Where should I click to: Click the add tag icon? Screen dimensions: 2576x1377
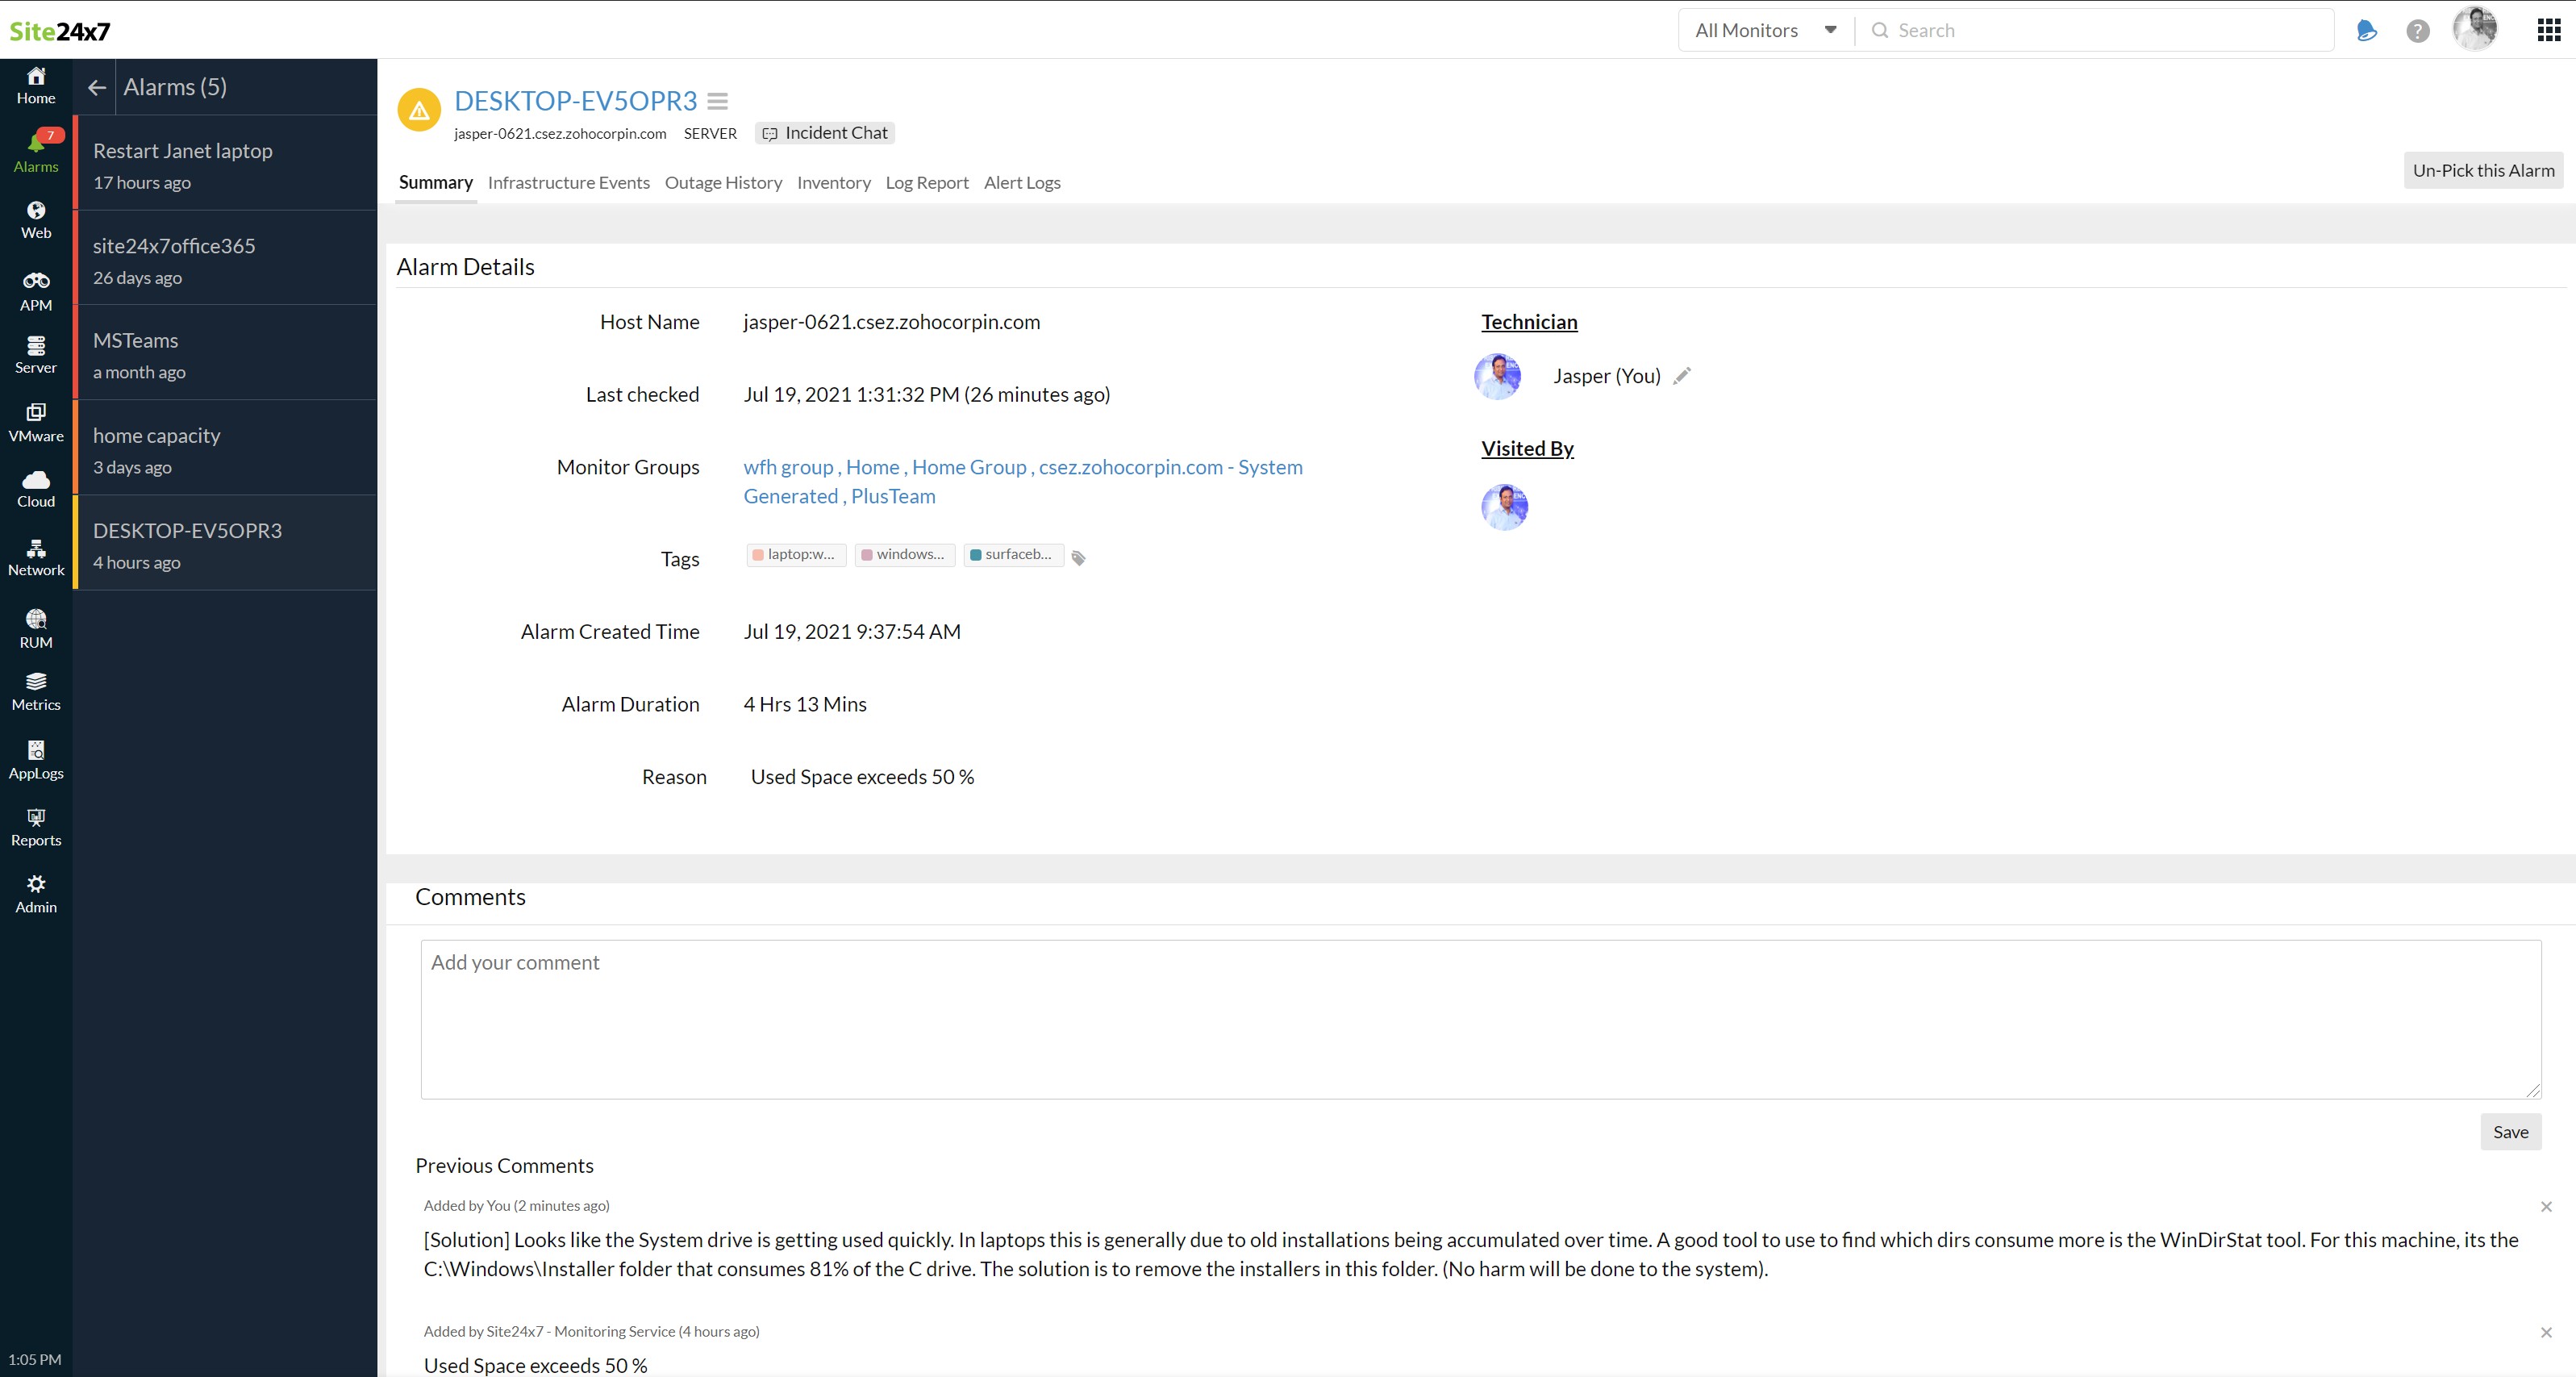pos(1078,558)
